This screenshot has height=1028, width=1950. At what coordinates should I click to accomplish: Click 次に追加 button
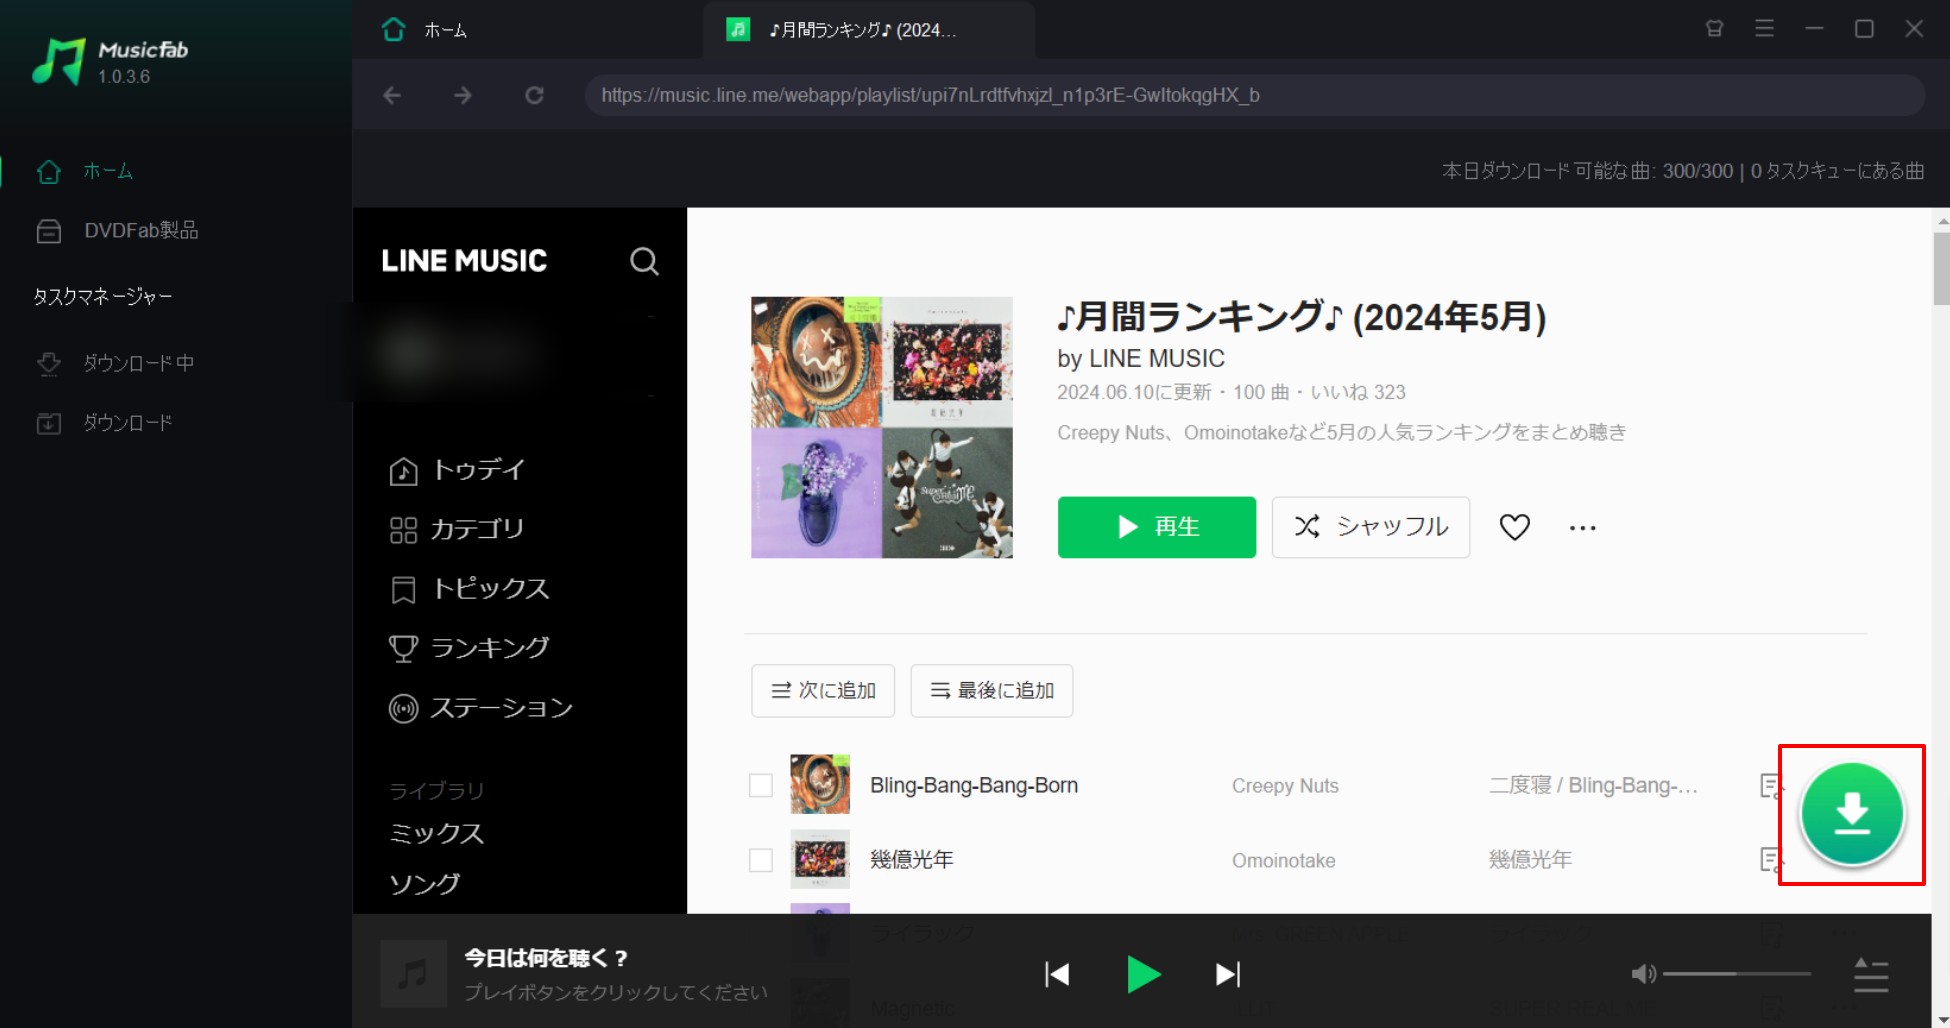823,691
